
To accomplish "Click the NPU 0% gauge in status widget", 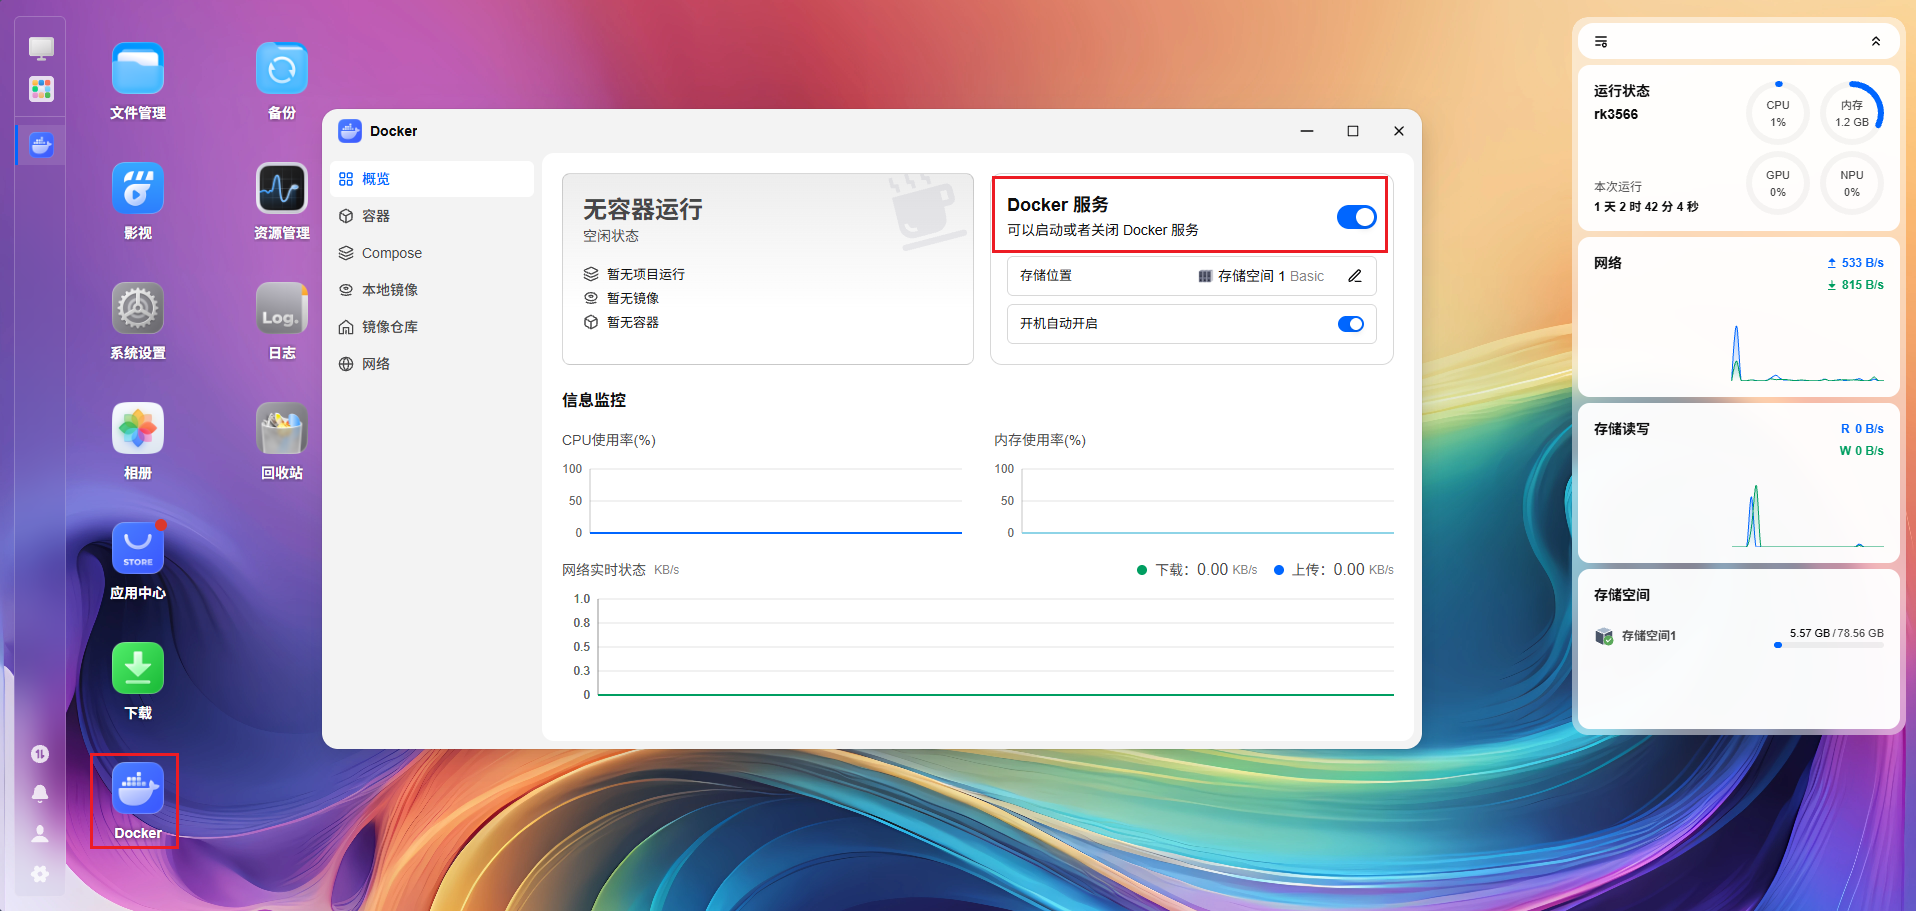I will pos(1852,183).
